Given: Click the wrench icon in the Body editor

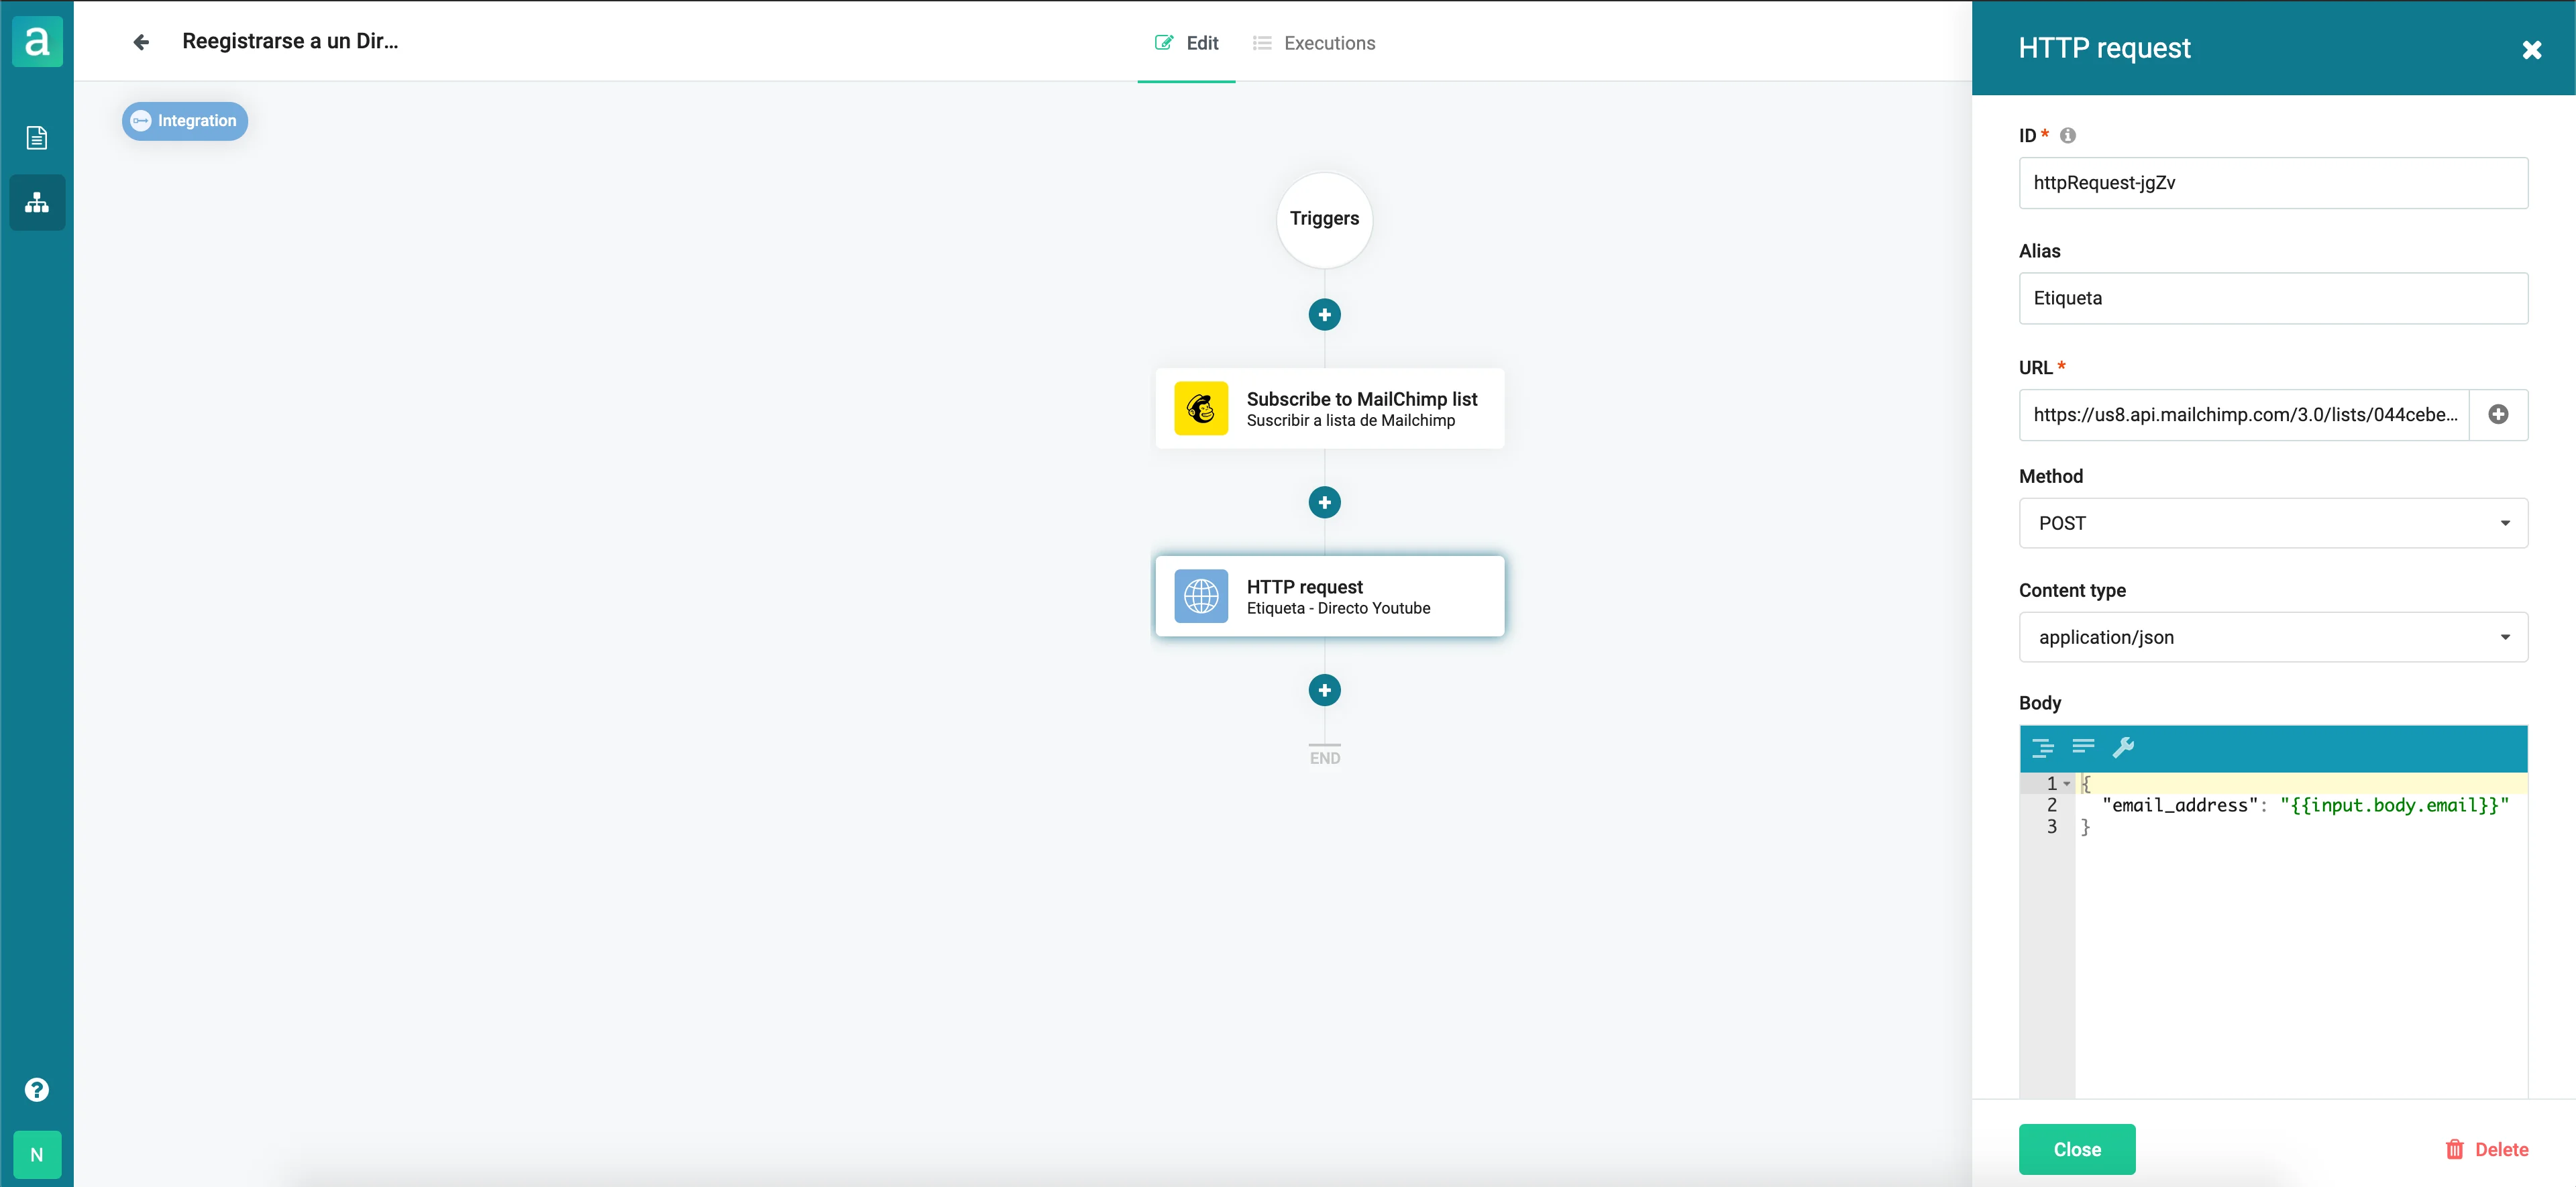Looking at the screenshot, I should (2123, 747).
